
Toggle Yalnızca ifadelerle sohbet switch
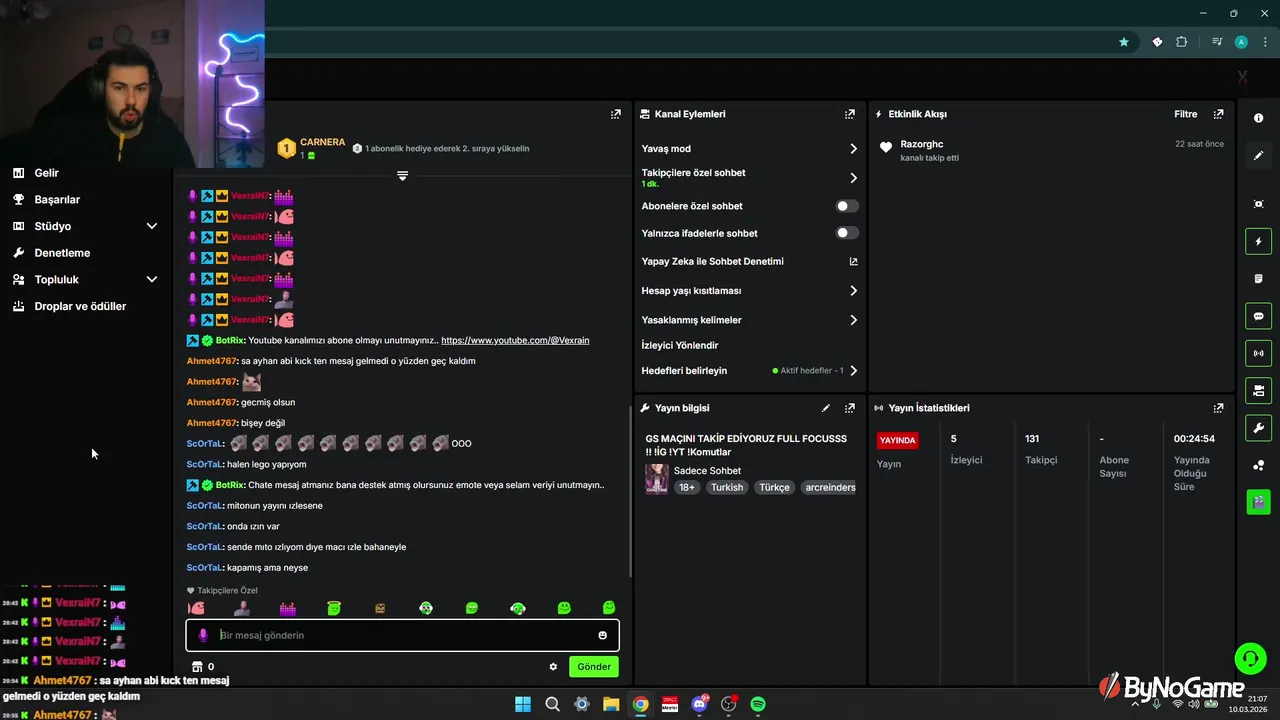(847, 233)
